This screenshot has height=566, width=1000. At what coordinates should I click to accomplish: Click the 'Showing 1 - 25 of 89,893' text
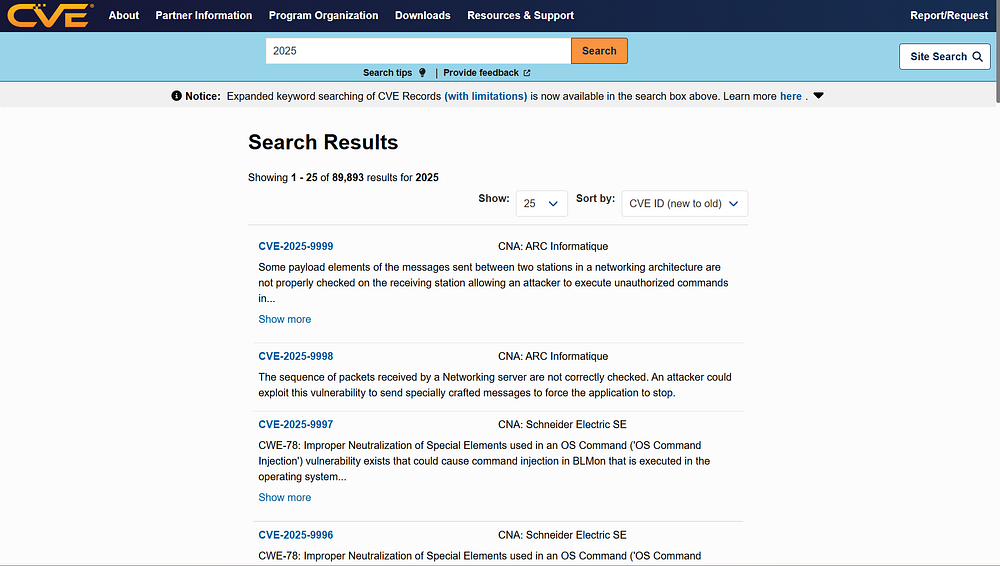click(x=343, y=177)
